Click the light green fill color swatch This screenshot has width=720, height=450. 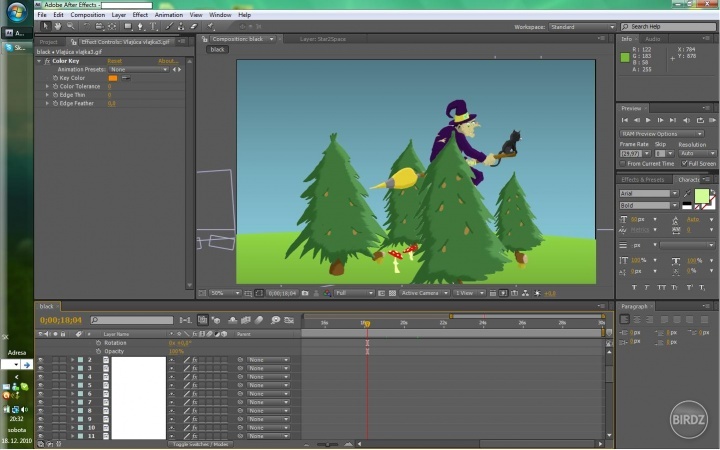point(702,196)
